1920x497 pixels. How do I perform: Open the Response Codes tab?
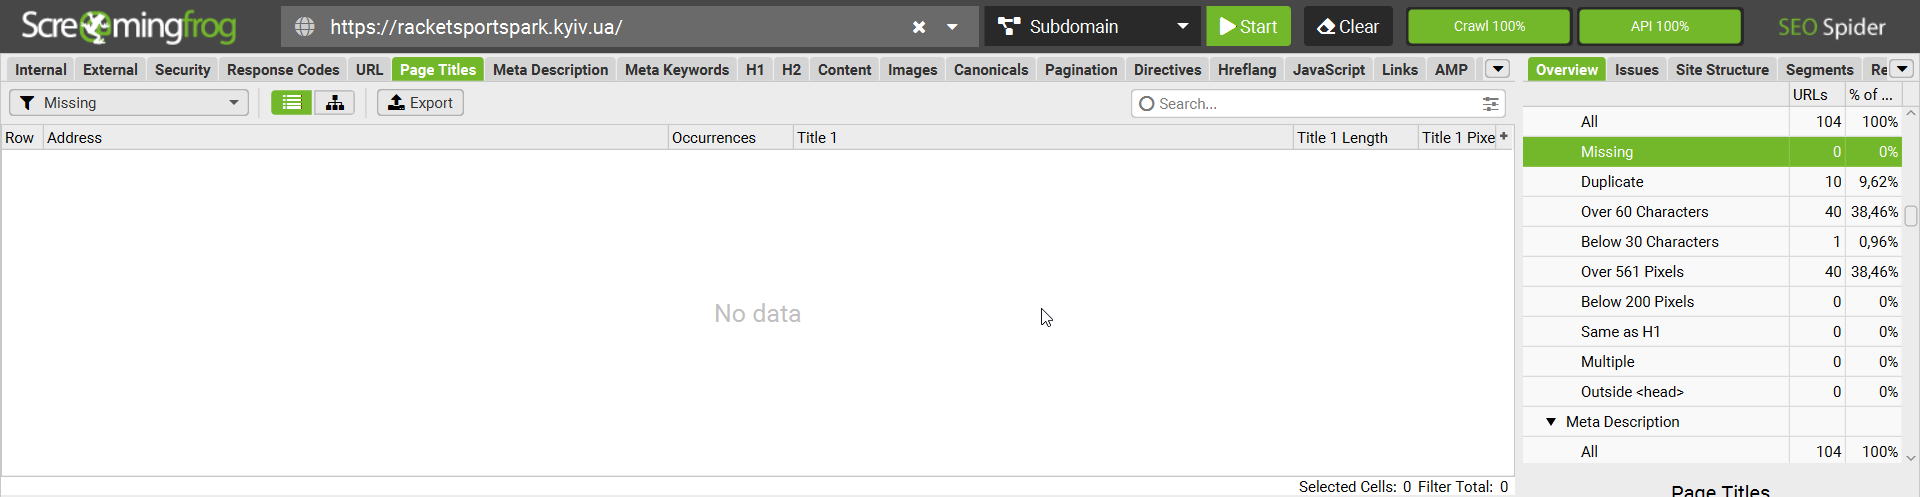click(x=283, y=70)
